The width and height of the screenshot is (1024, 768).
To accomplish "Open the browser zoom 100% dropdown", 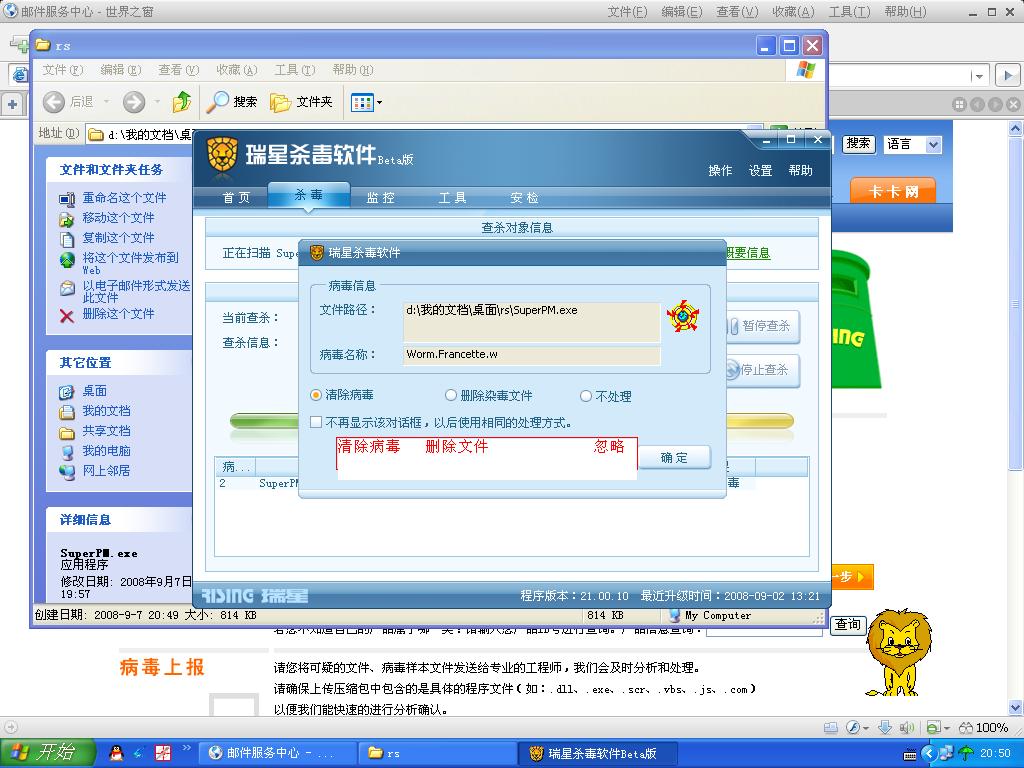I will [983, 728].
